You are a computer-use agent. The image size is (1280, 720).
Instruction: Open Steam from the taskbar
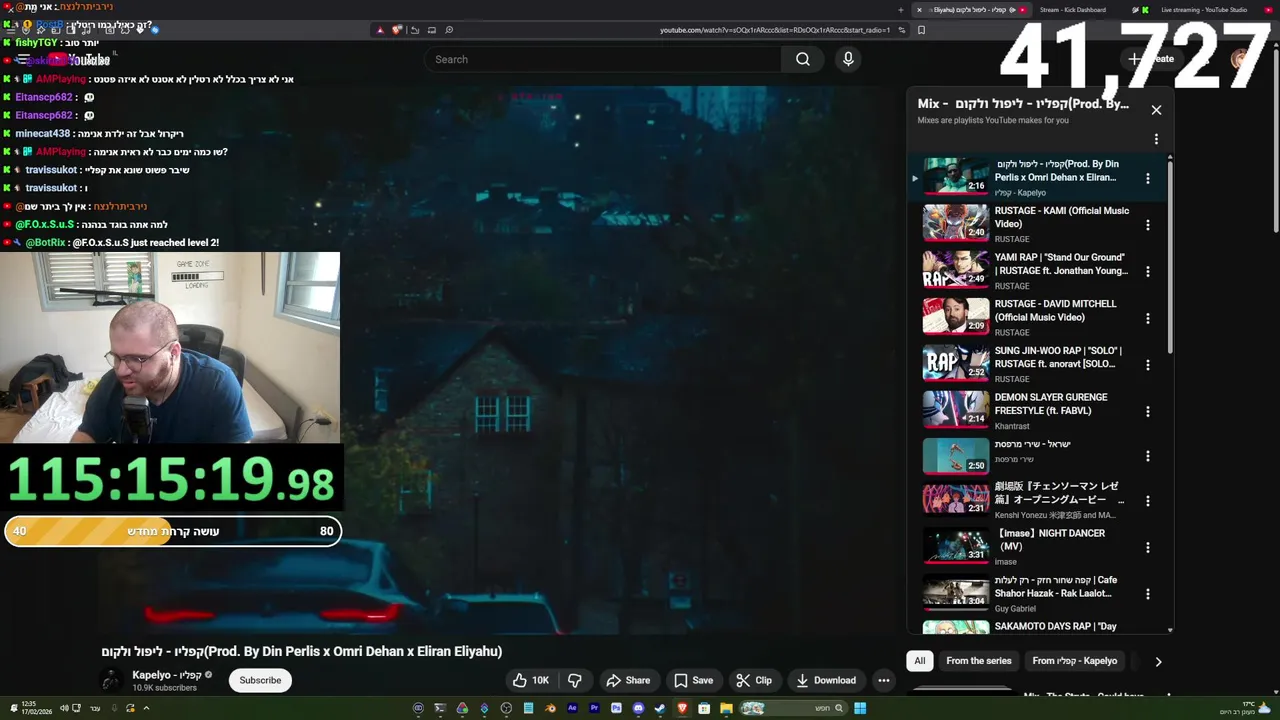pyautogui.click(x=660, y=708)
